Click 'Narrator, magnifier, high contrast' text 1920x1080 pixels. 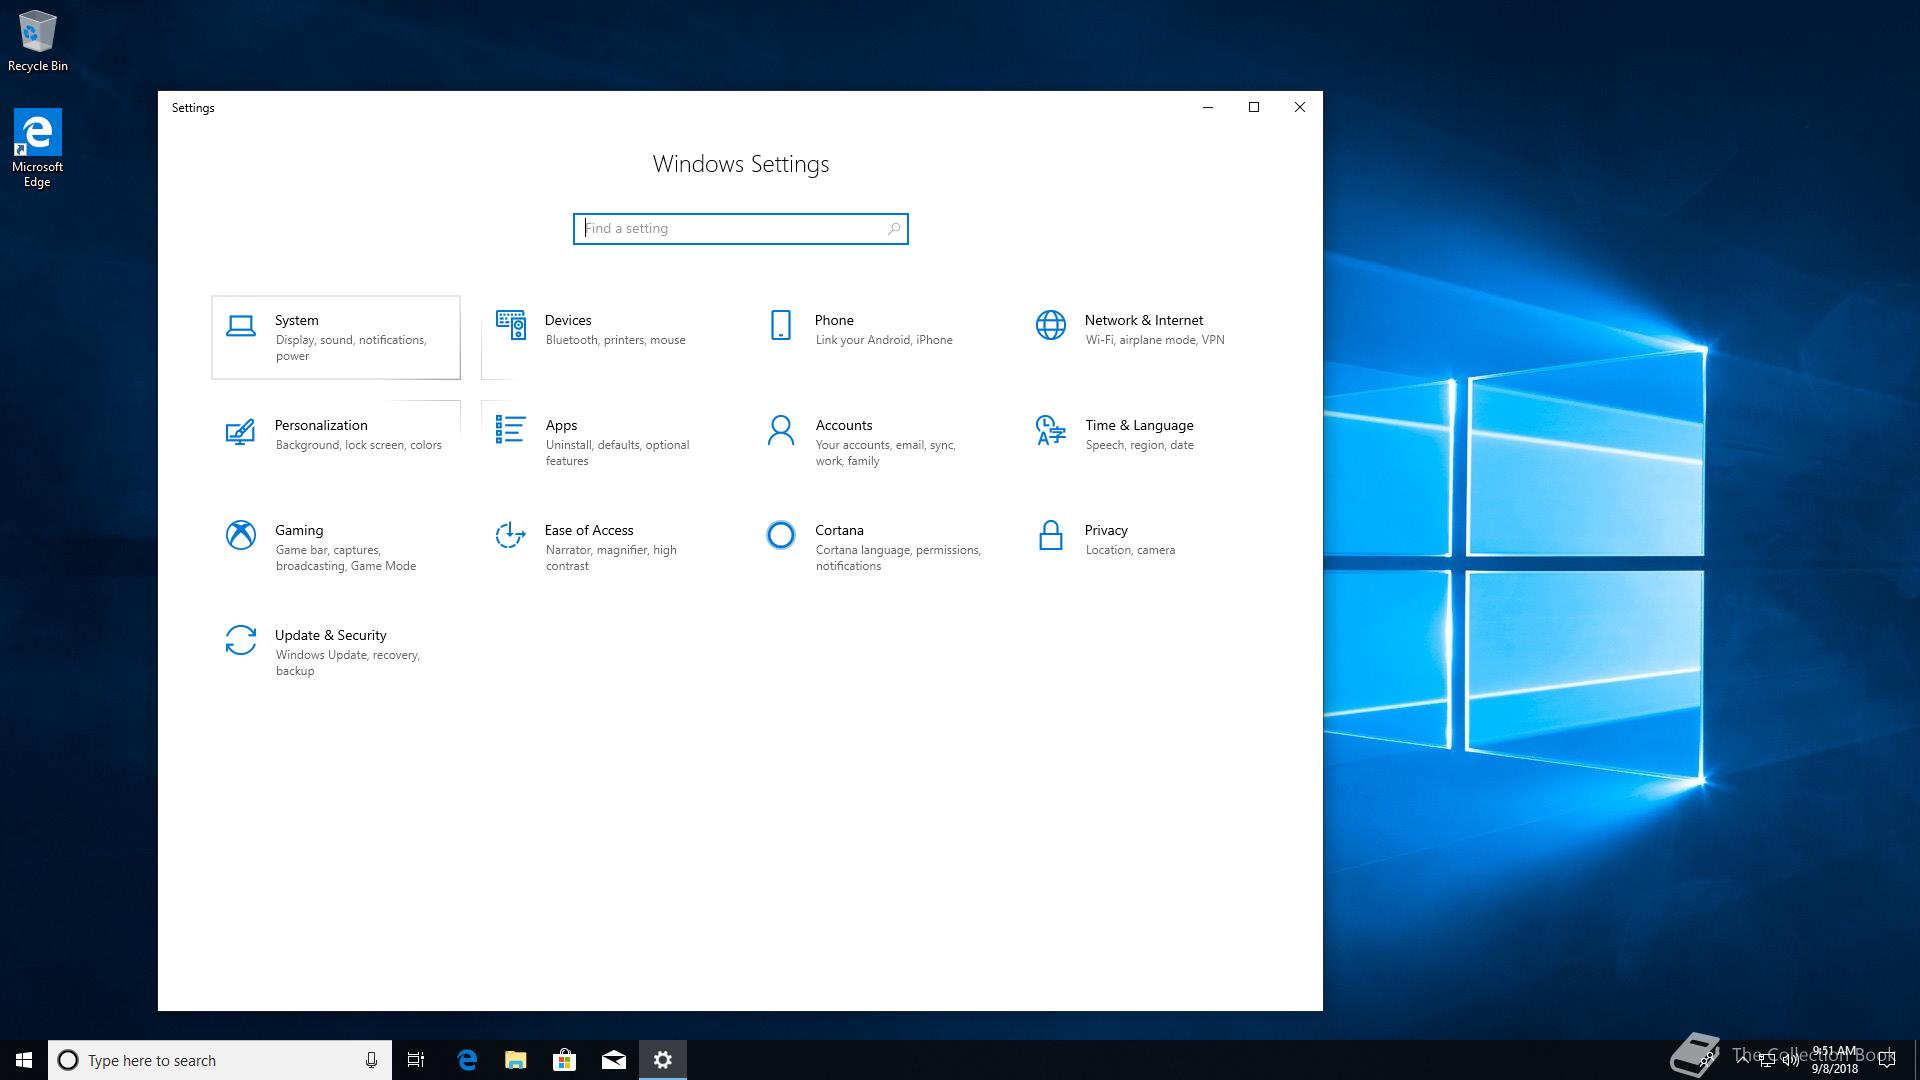click(x=611, y=558)
